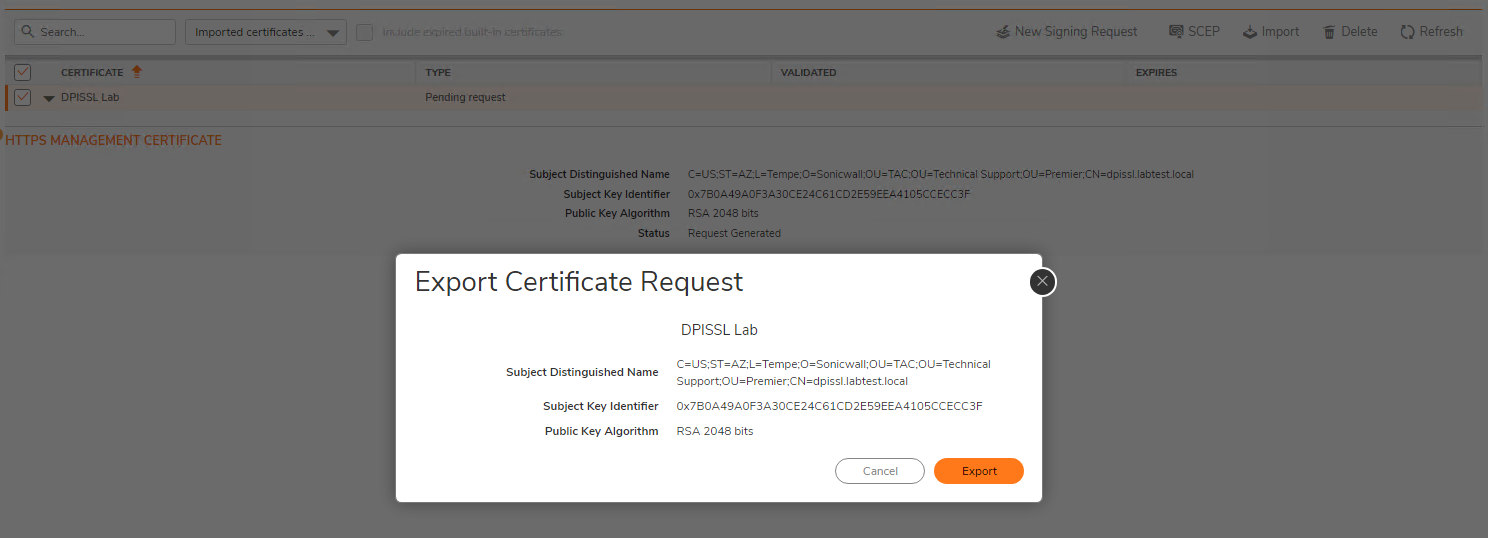Click the orange sort arrow beside Certificate

(137, 72)
